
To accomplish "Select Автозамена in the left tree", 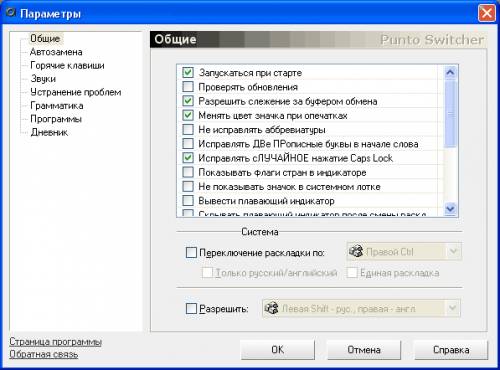I will (x=56, y=52).
